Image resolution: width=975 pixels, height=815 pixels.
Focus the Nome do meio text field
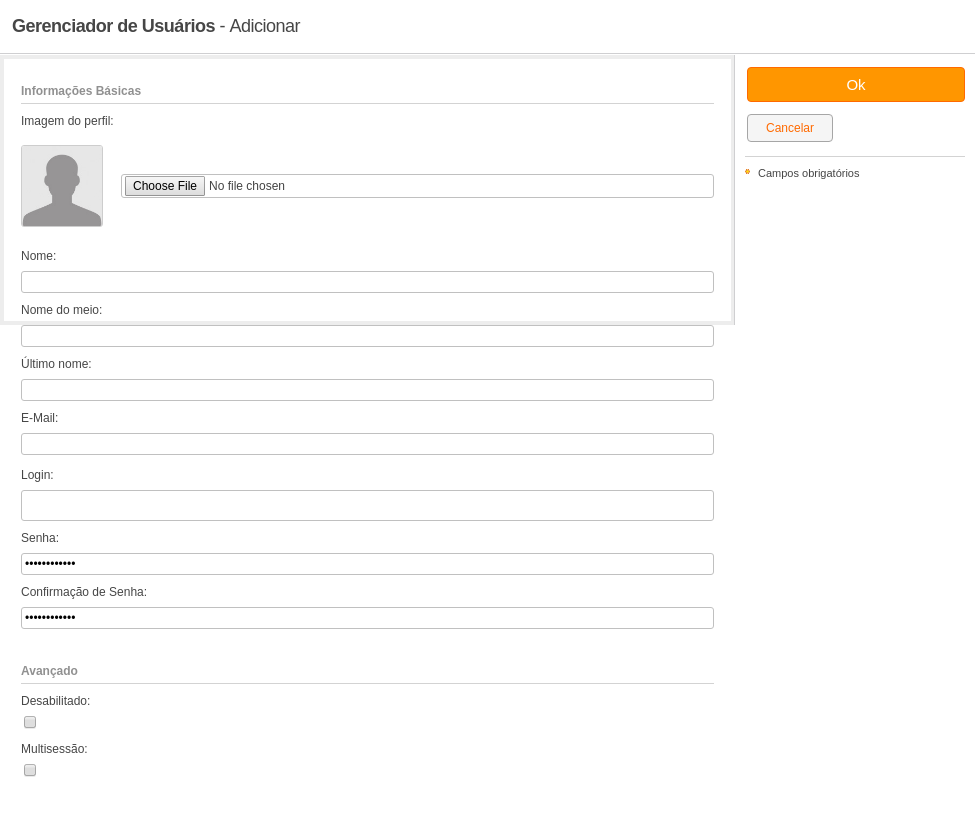(x=367, y=336)
